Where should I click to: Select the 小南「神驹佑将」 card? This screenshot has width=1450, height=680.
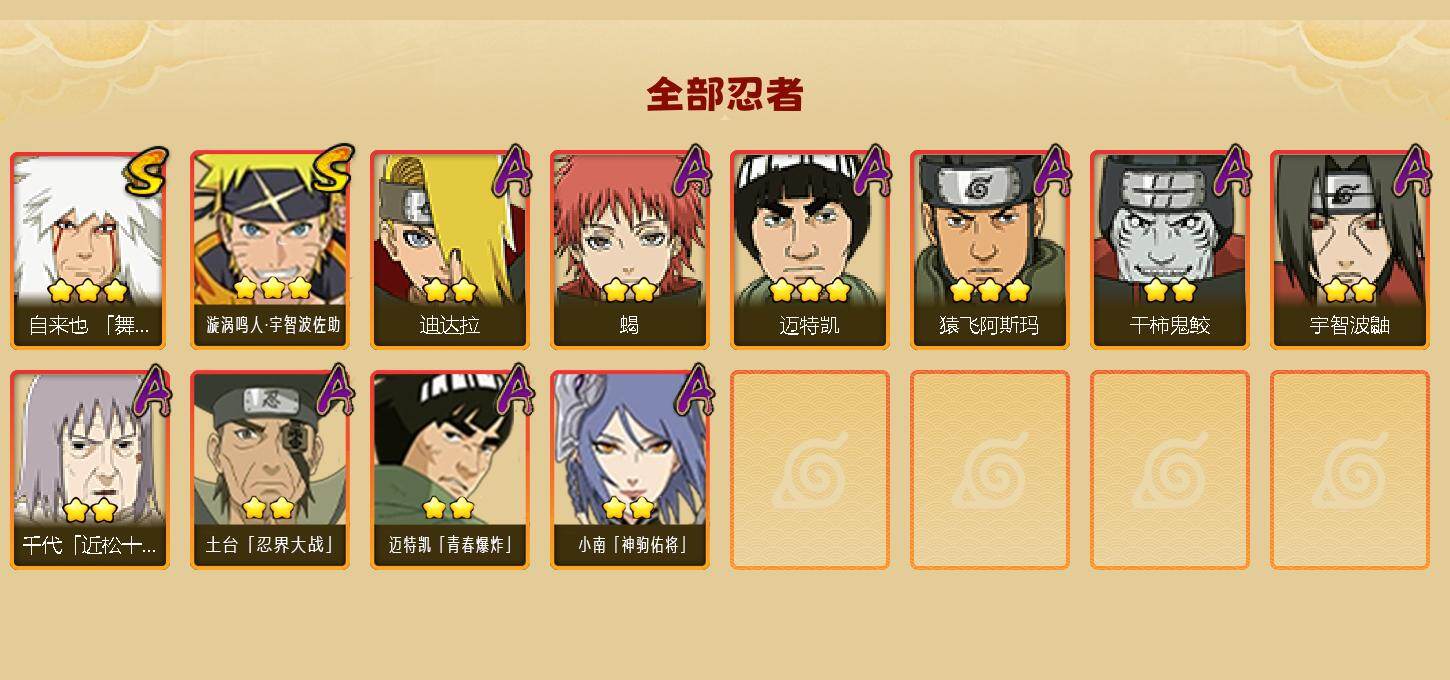630,470
